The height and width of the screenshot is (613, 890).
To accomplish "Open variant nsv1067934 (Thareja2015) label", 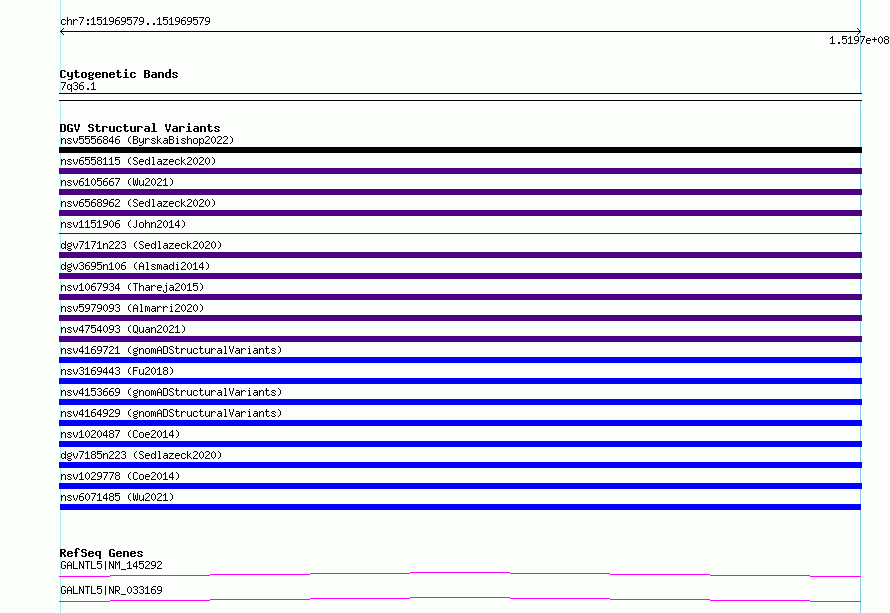I will click(x=132, y=287).
